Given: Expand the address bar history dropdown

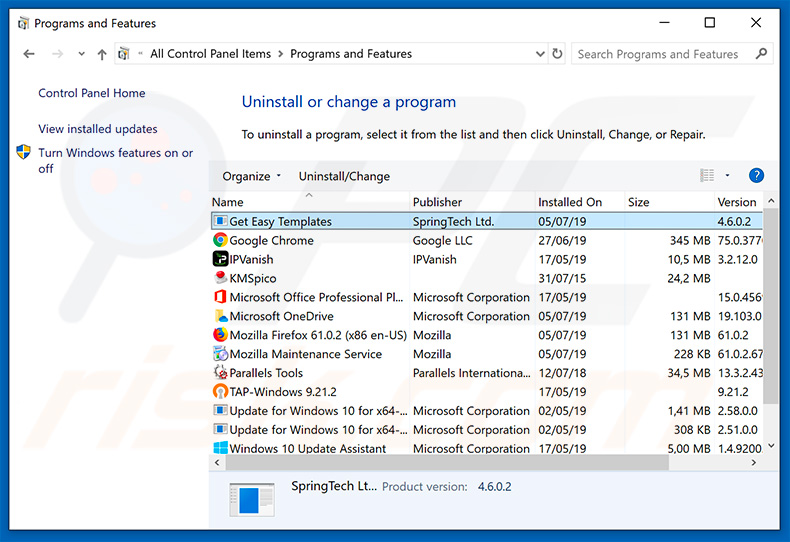Looking at the screenshot, I should pyautogui.click(x=540, y=54).
